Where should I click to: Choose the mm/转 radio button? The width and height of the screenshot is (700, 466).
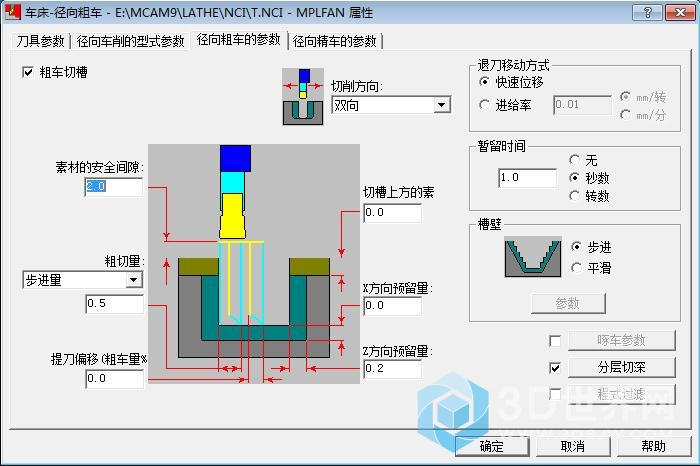pos(625,96)
